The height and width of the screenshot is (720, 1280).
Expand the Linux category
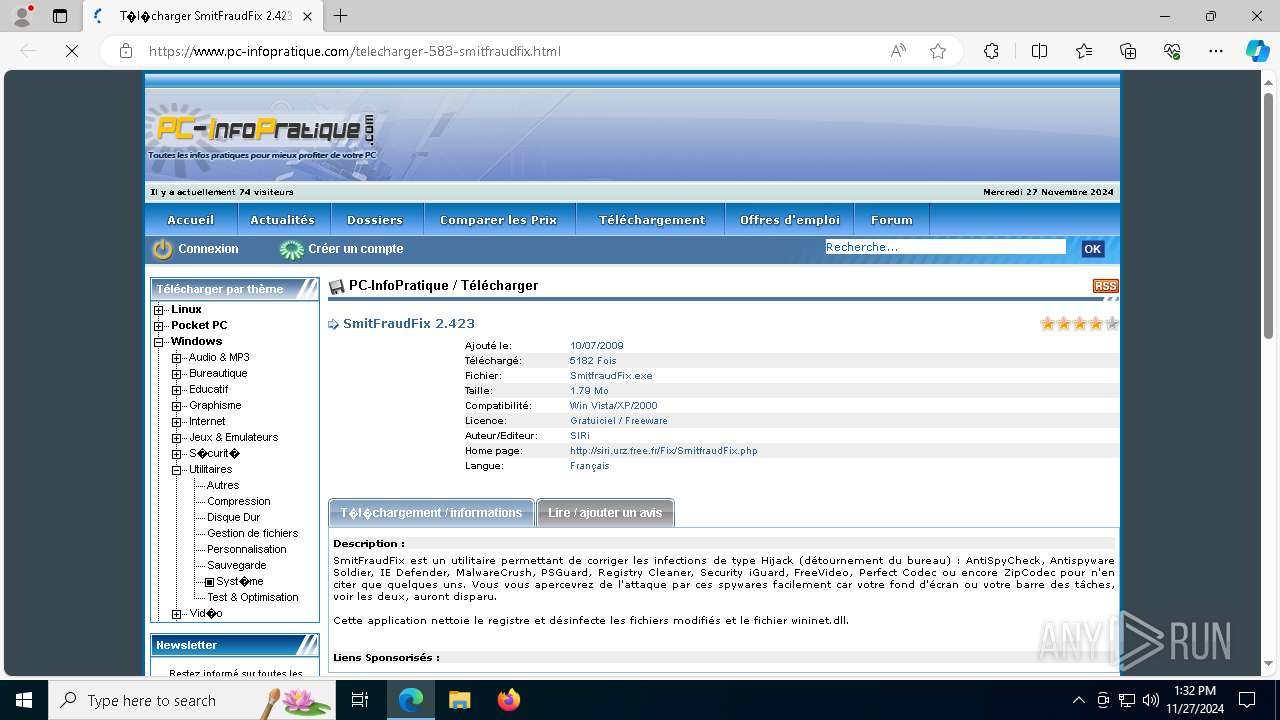[x=158, y=310]
